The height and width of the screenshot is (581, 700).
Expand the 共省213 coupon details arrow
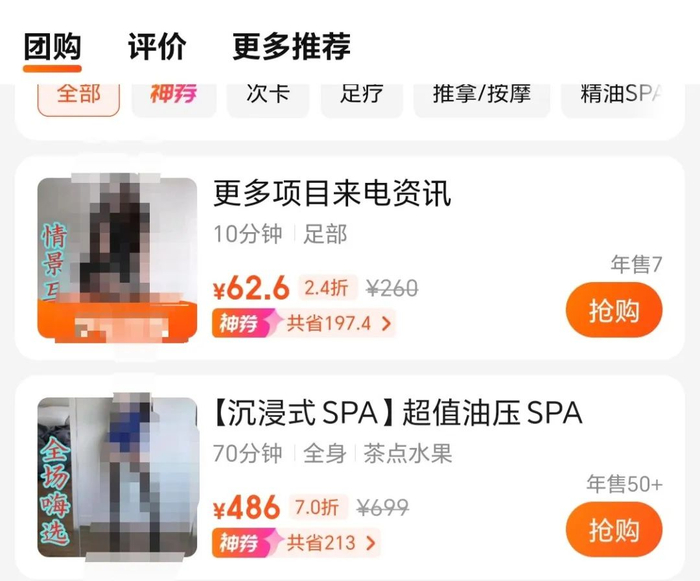click(370, 543)
